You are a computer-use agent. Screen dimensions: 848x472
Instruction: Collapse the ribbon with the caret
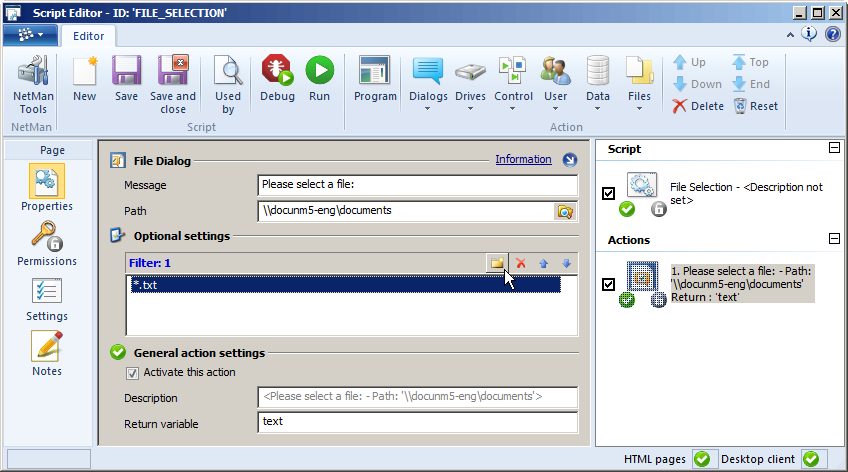pyautogui.click(x=790, y=35)
